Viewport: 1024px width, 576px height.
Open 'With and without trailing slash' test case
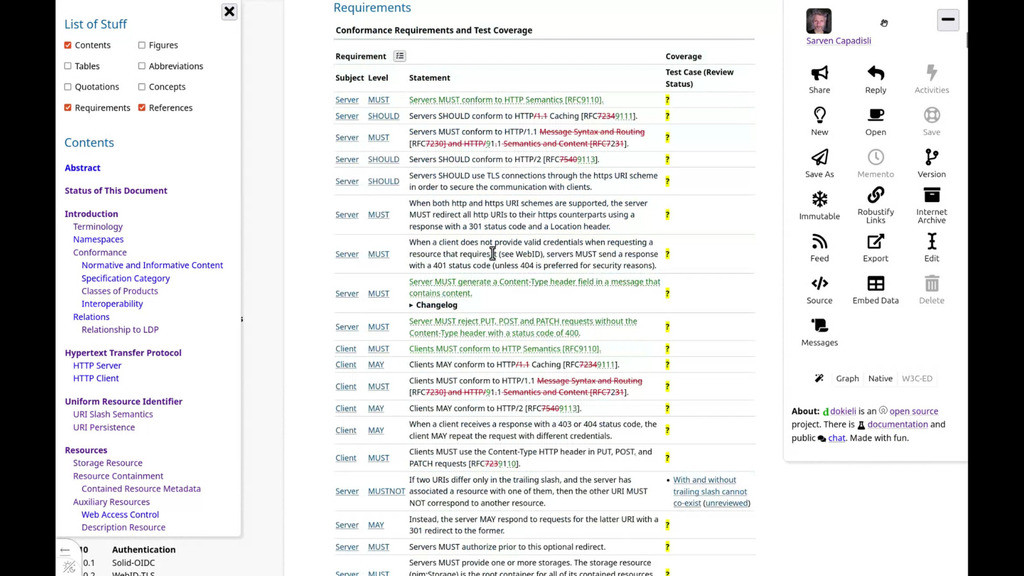pyautogui.click(x=710, y=491)
